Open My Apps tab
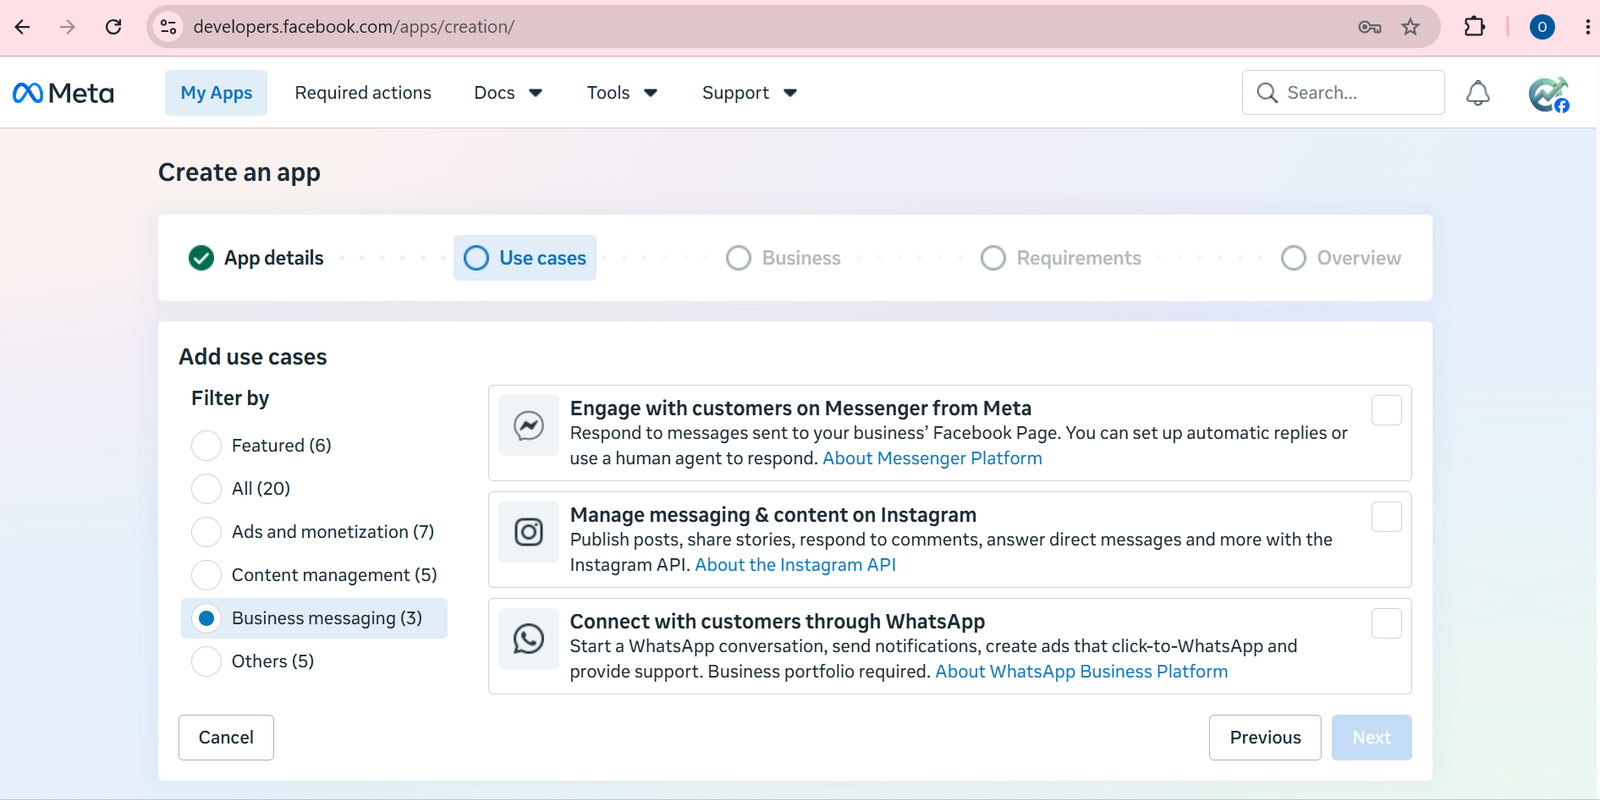 coord(216,93)
